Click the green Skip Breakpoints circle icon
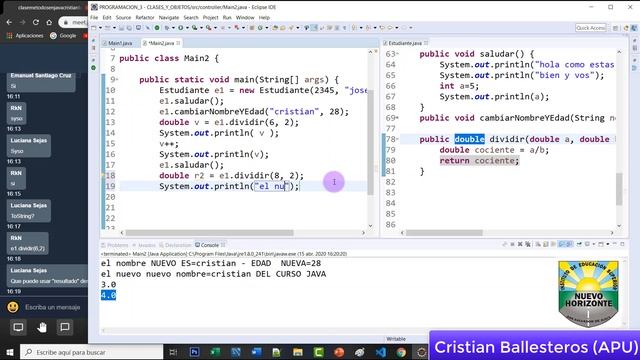The image size is (640, 360). pos(157,28)
